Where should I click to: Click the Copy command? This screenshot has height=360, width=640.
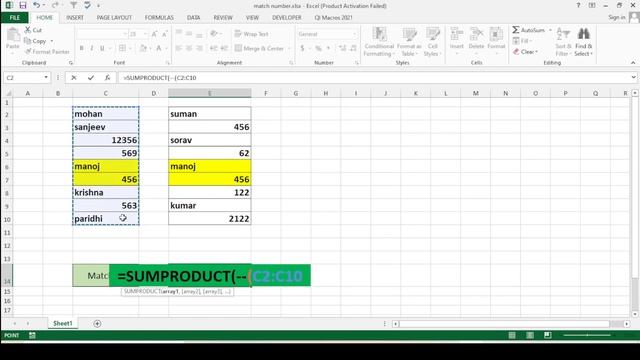(x=36, y=41)
